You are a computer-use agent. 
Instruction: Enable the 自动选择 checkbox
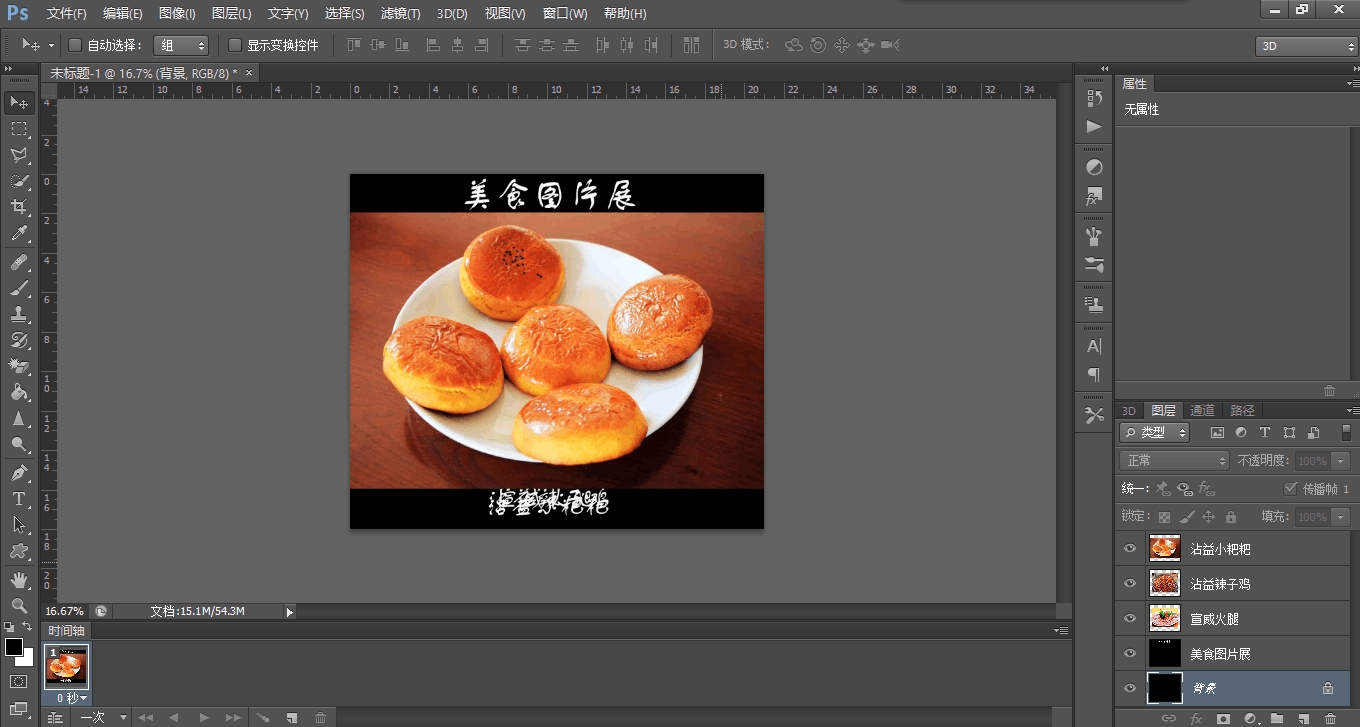point(74,45)
